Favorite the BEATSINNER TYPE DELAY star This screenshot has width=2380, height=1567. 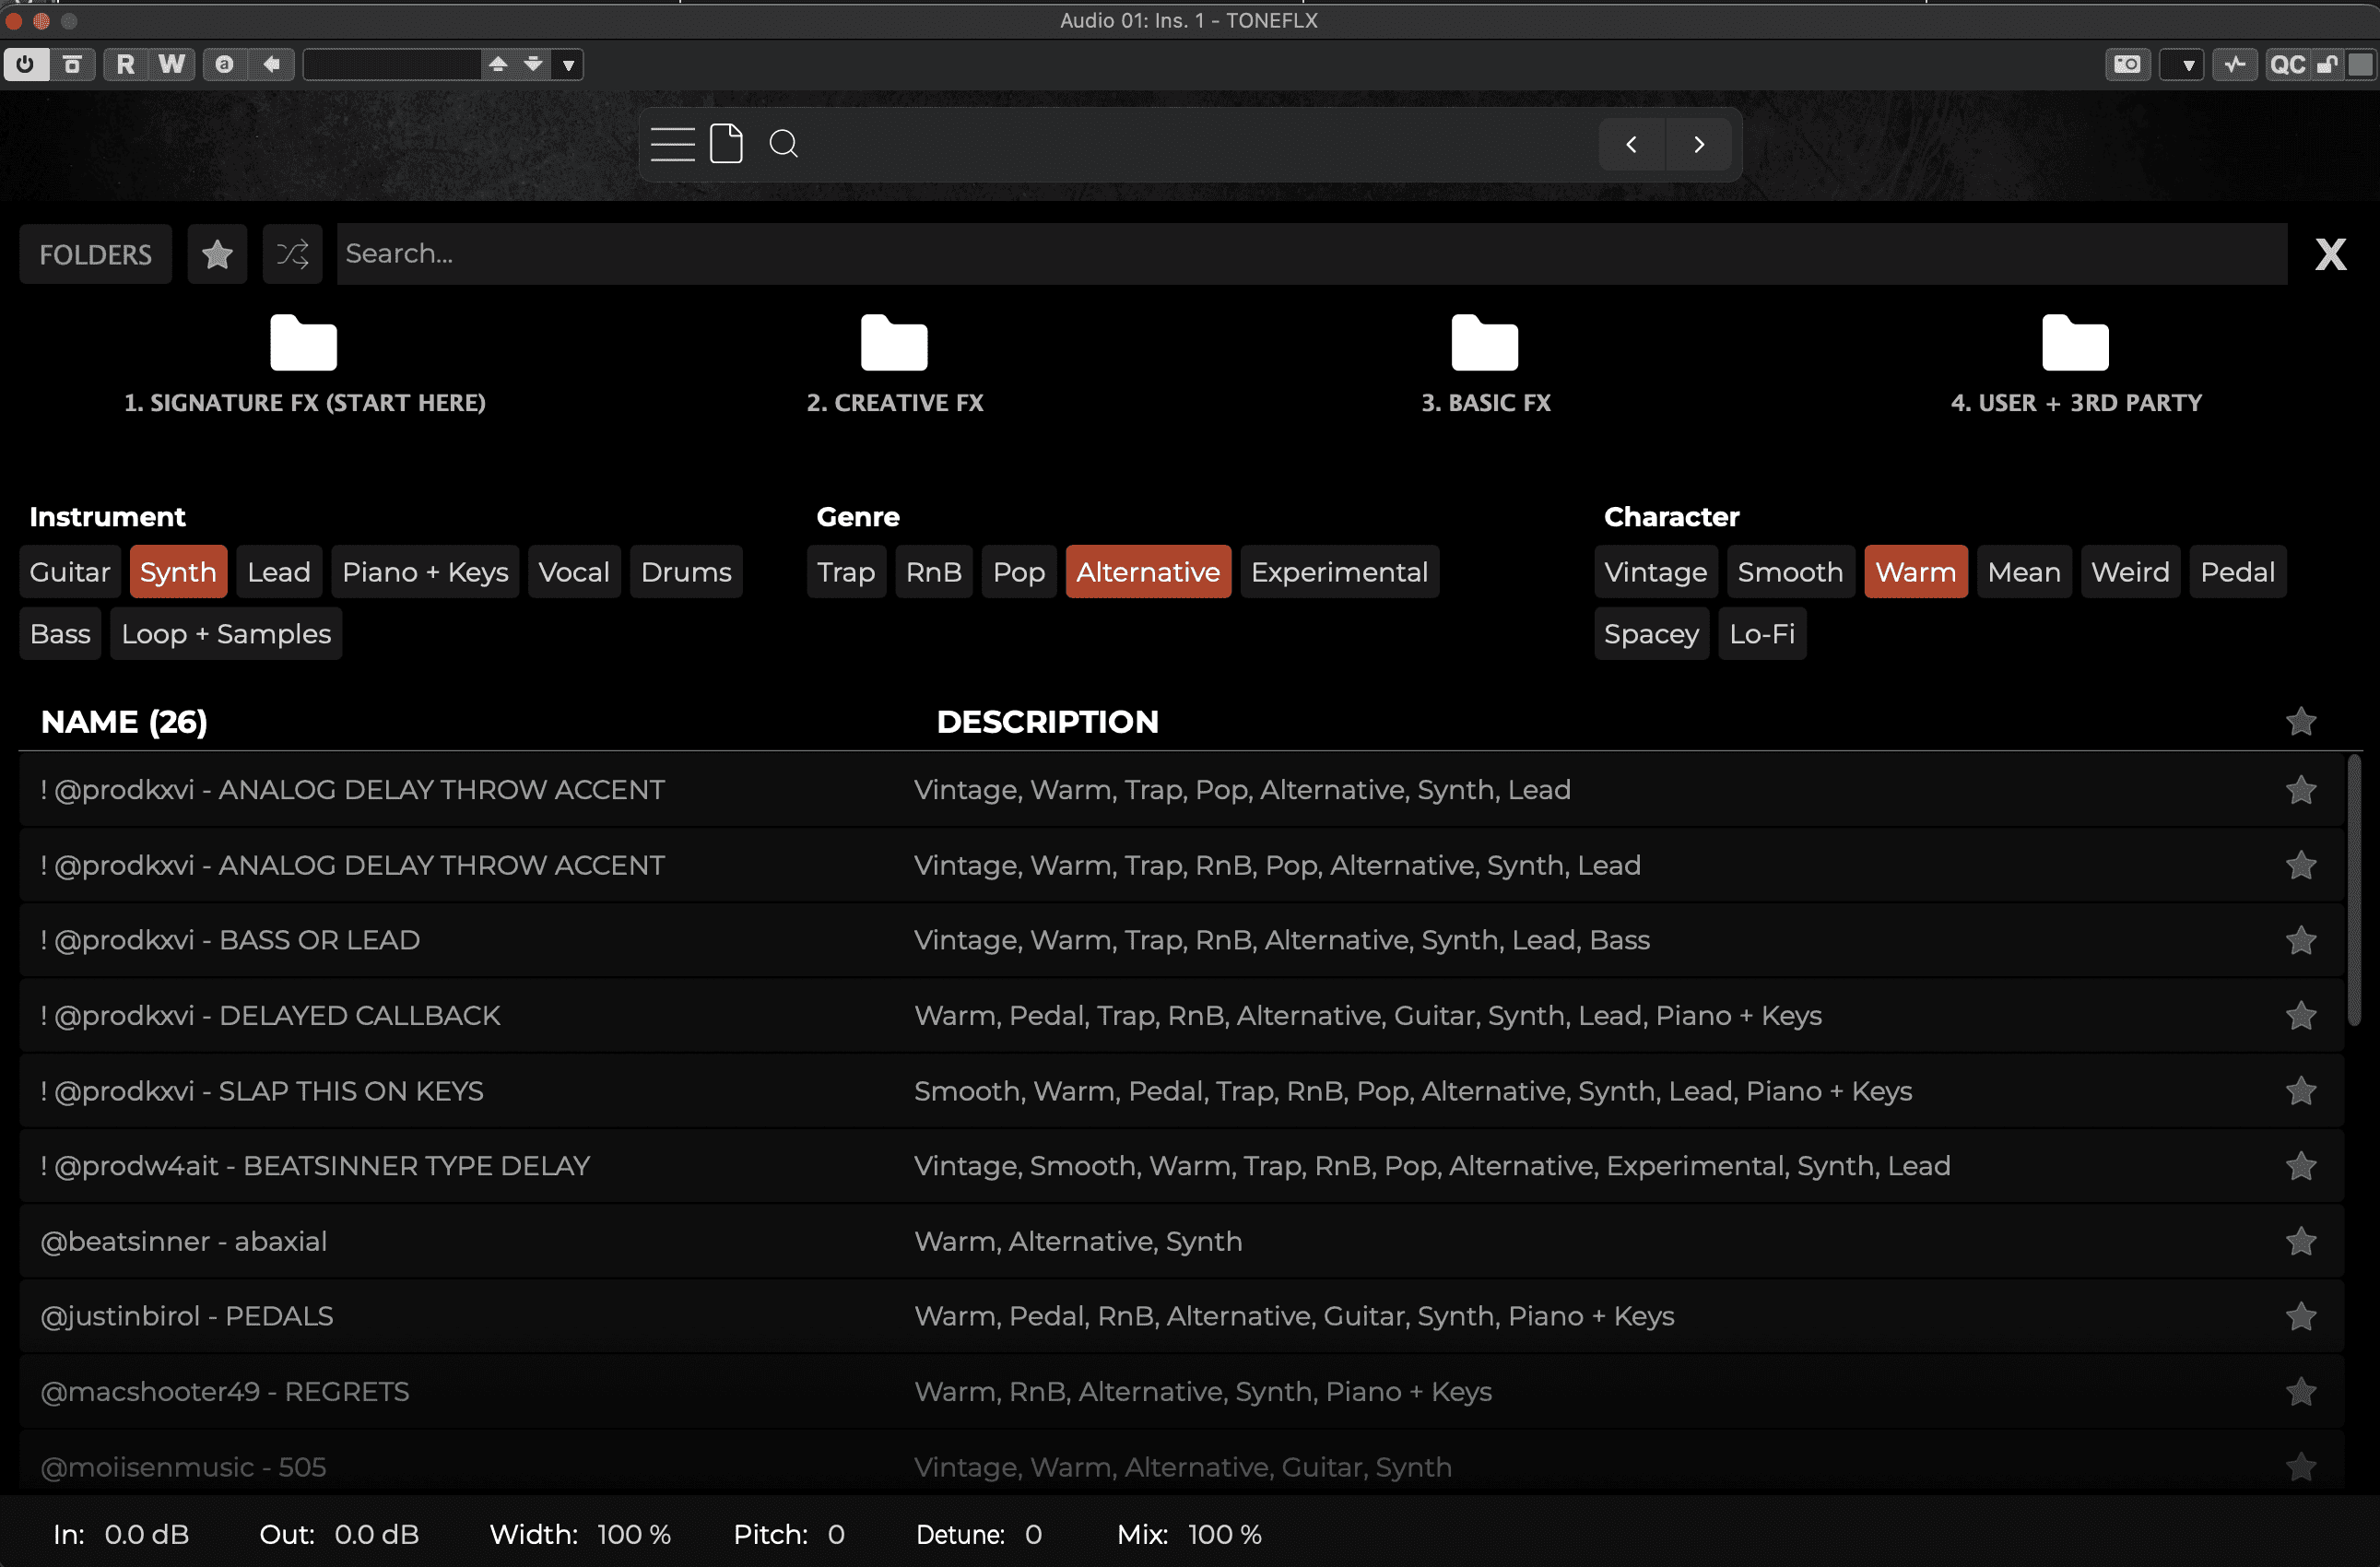pos(2301,1166)
